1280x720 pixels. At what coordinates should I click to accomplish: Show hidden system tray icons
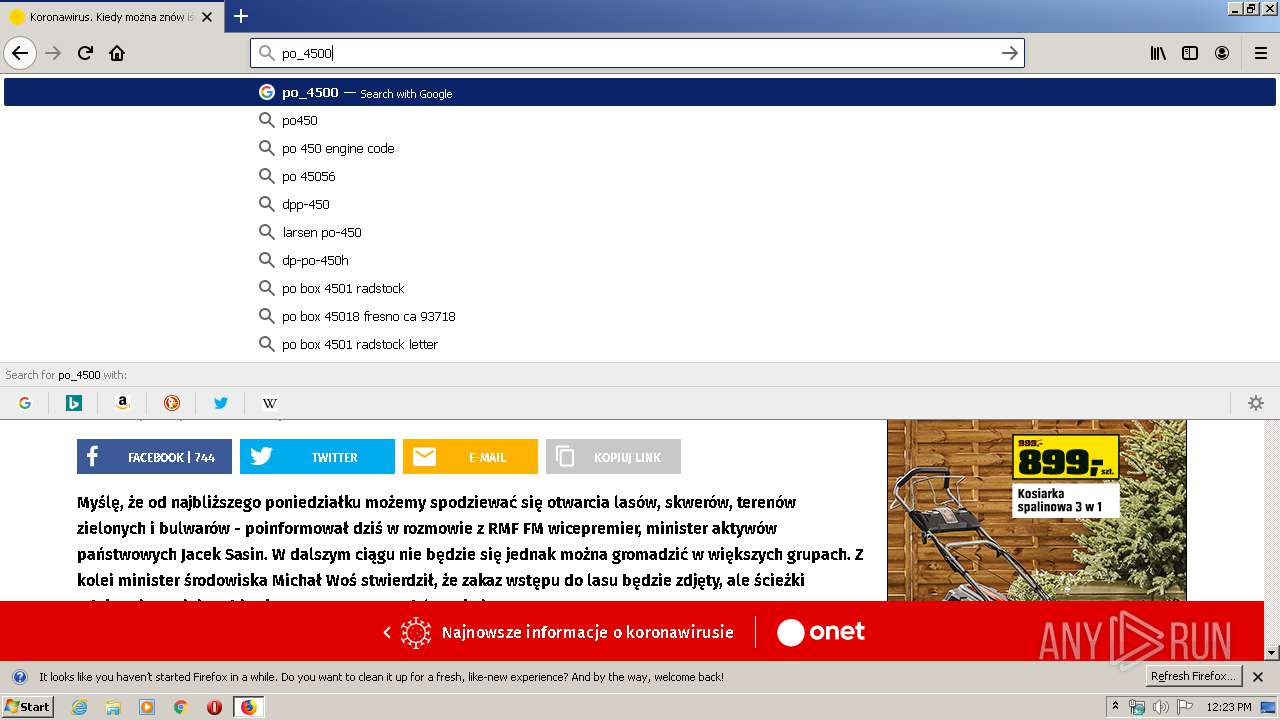pos(1116,706)
